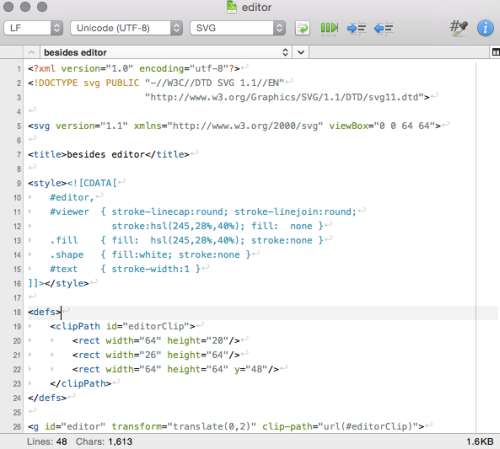The width and height of the screenshot is (500, 449).
Task: Click the shift left outdent icon
Action: (x=383, y=28)
